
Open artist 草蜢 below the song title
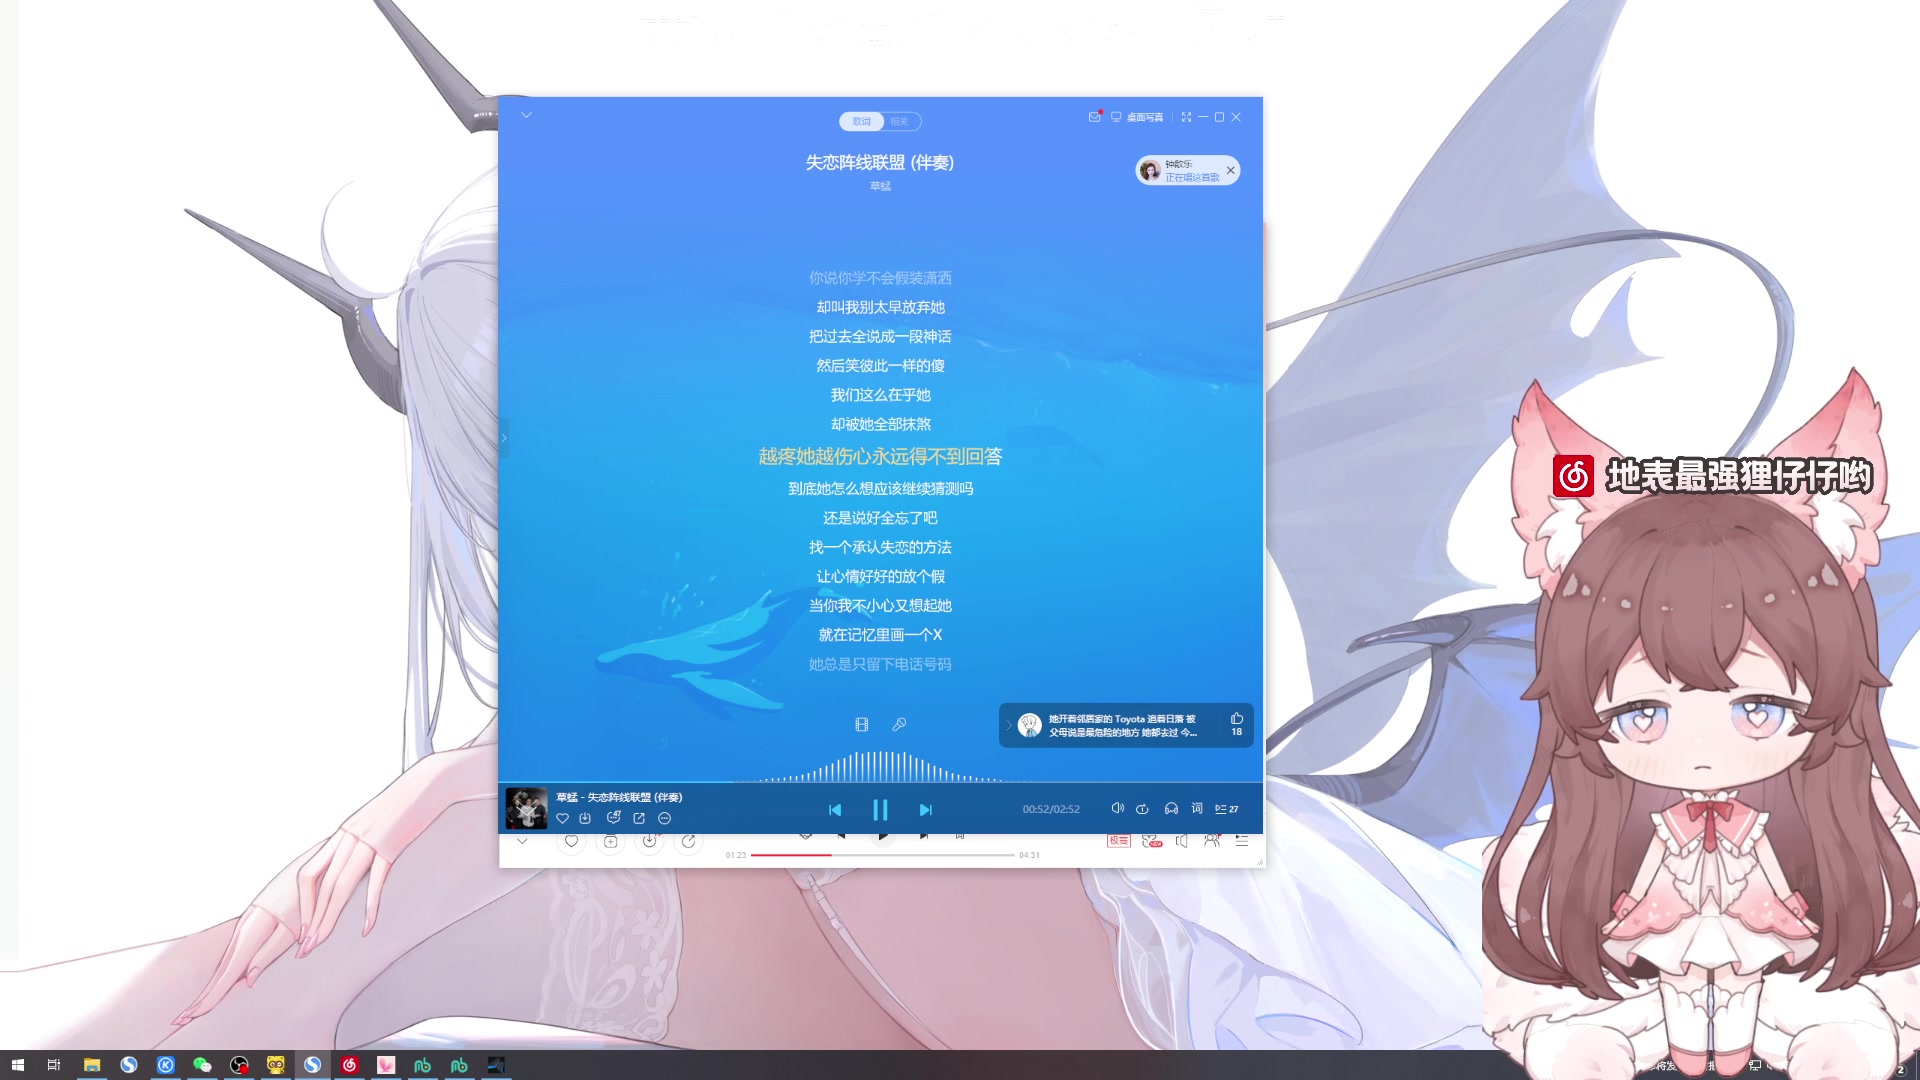880,187
